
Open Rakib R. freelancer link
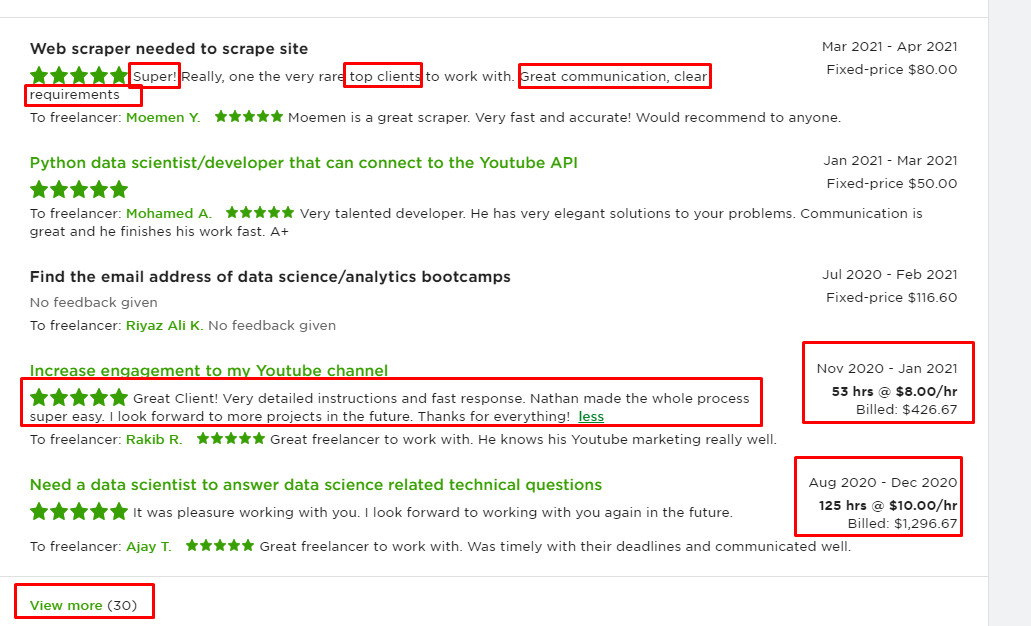tap(154, 439)
